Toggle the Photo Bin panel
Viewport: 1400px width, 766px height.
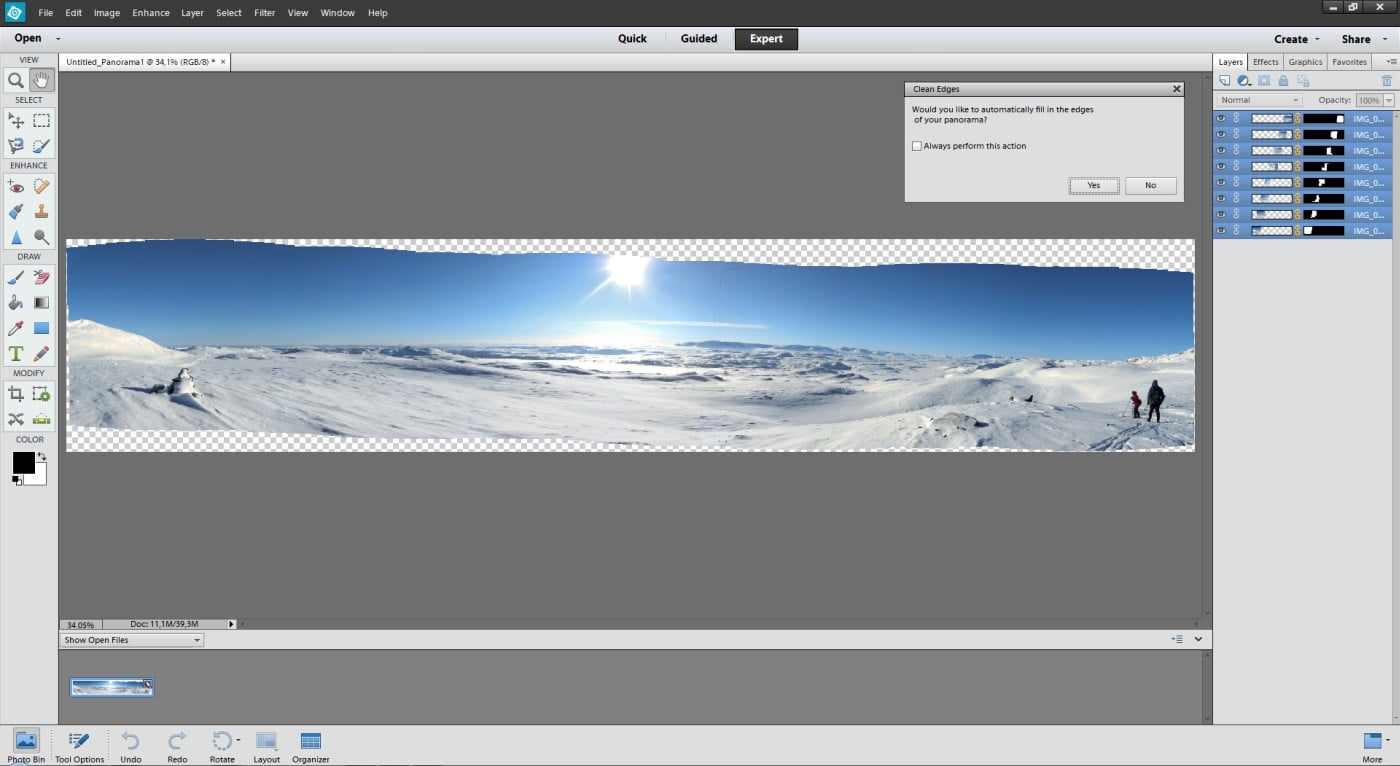tap(26, 746)
